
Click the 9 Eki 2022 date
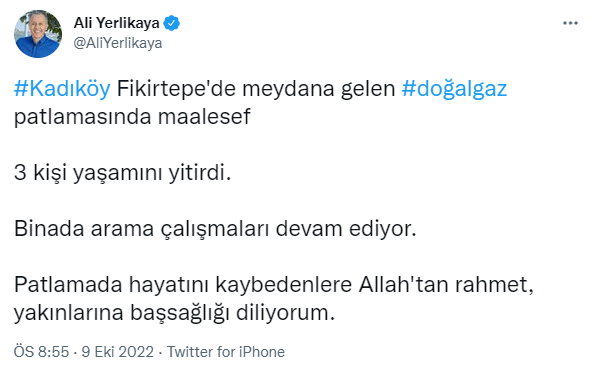click(118, 352)
